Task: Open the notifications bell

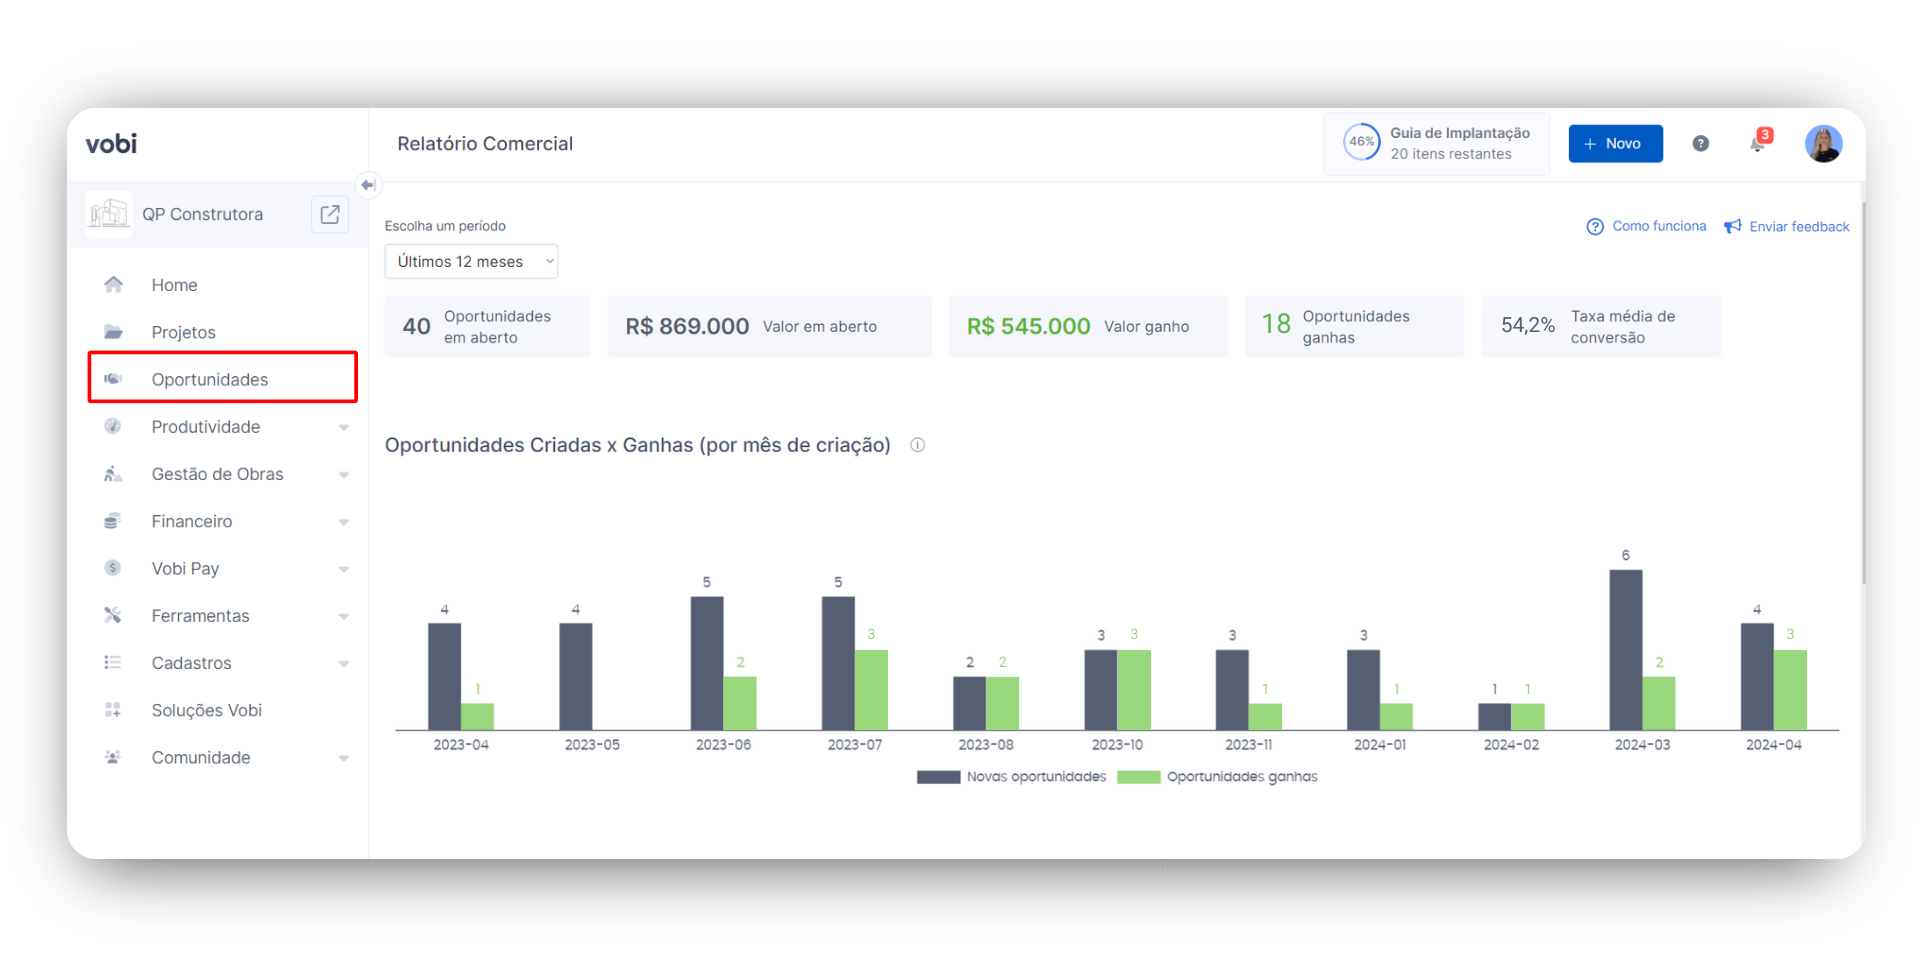Action: pos(1757,144)
